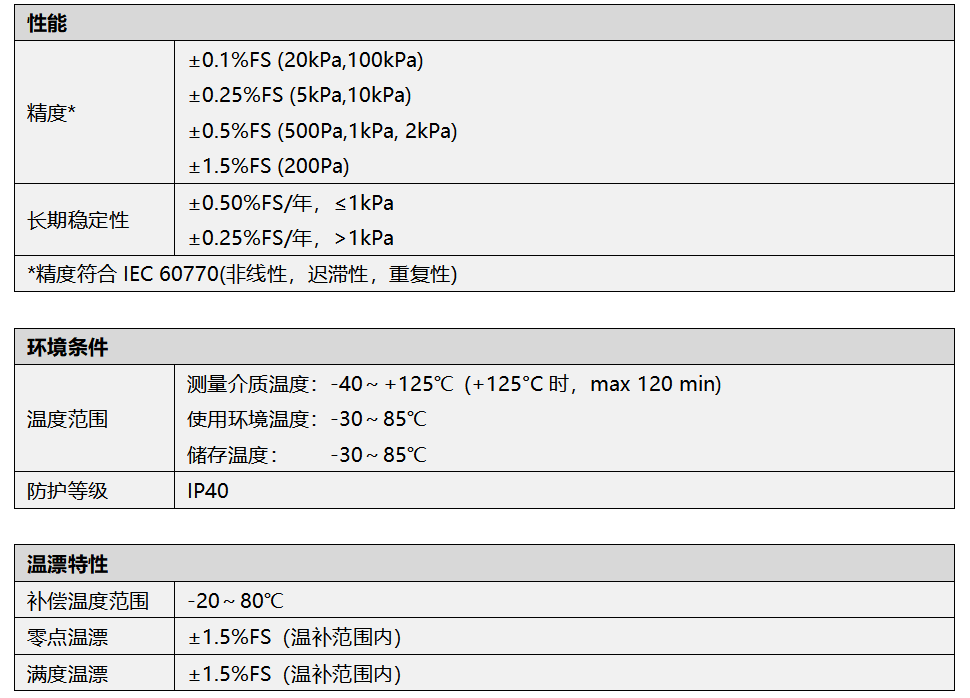This screenshot has height=698, width=970.
Task: Select the IP40 value cell
Action: [208, 491]
